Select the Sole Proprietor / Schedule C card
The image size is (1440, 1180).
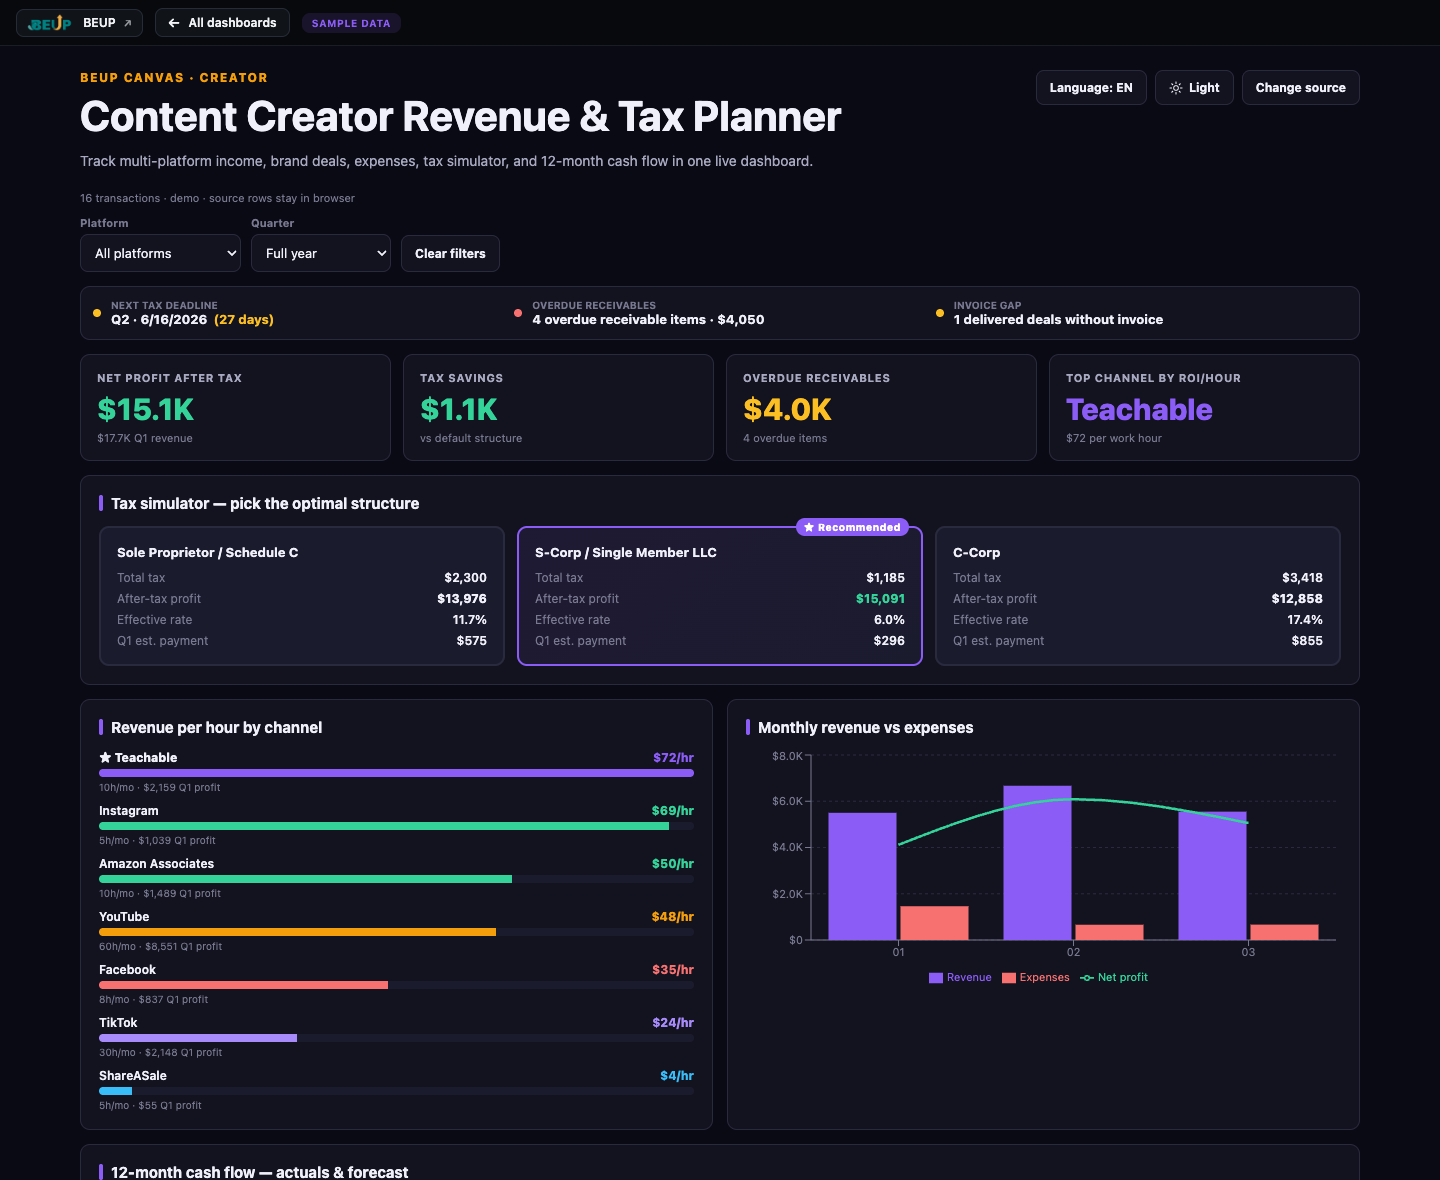(x=302, y=596)
